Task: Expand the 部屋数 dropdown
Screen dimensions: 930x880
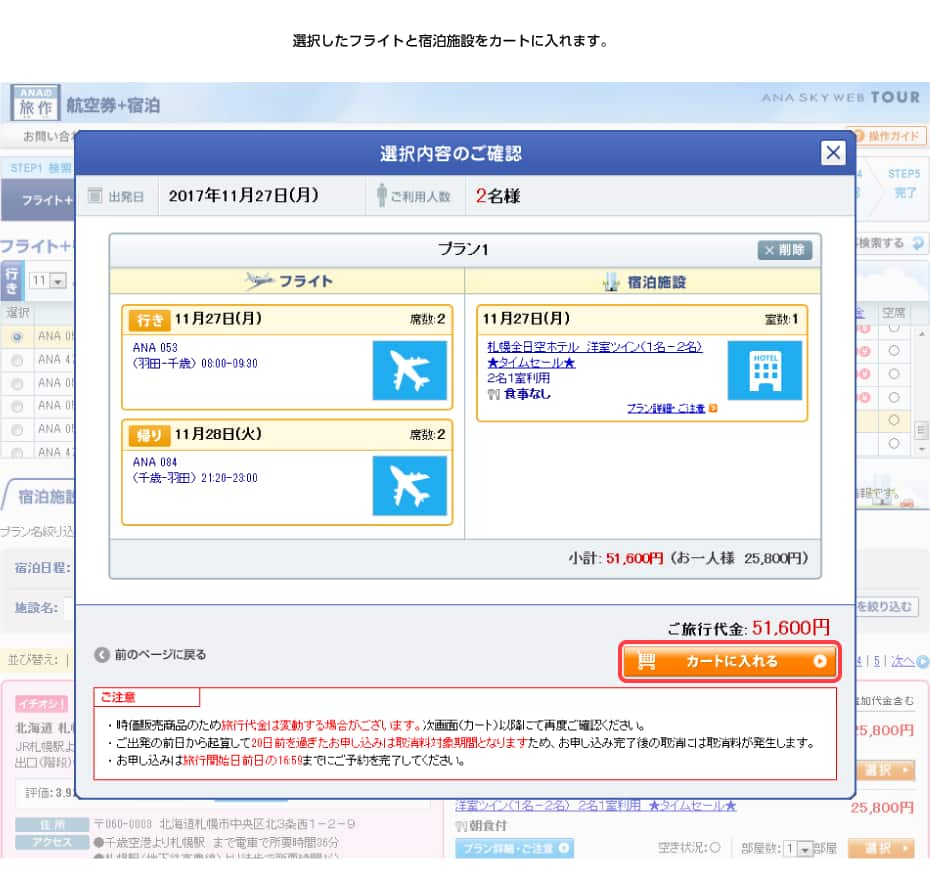Action: tap(798, 849)
